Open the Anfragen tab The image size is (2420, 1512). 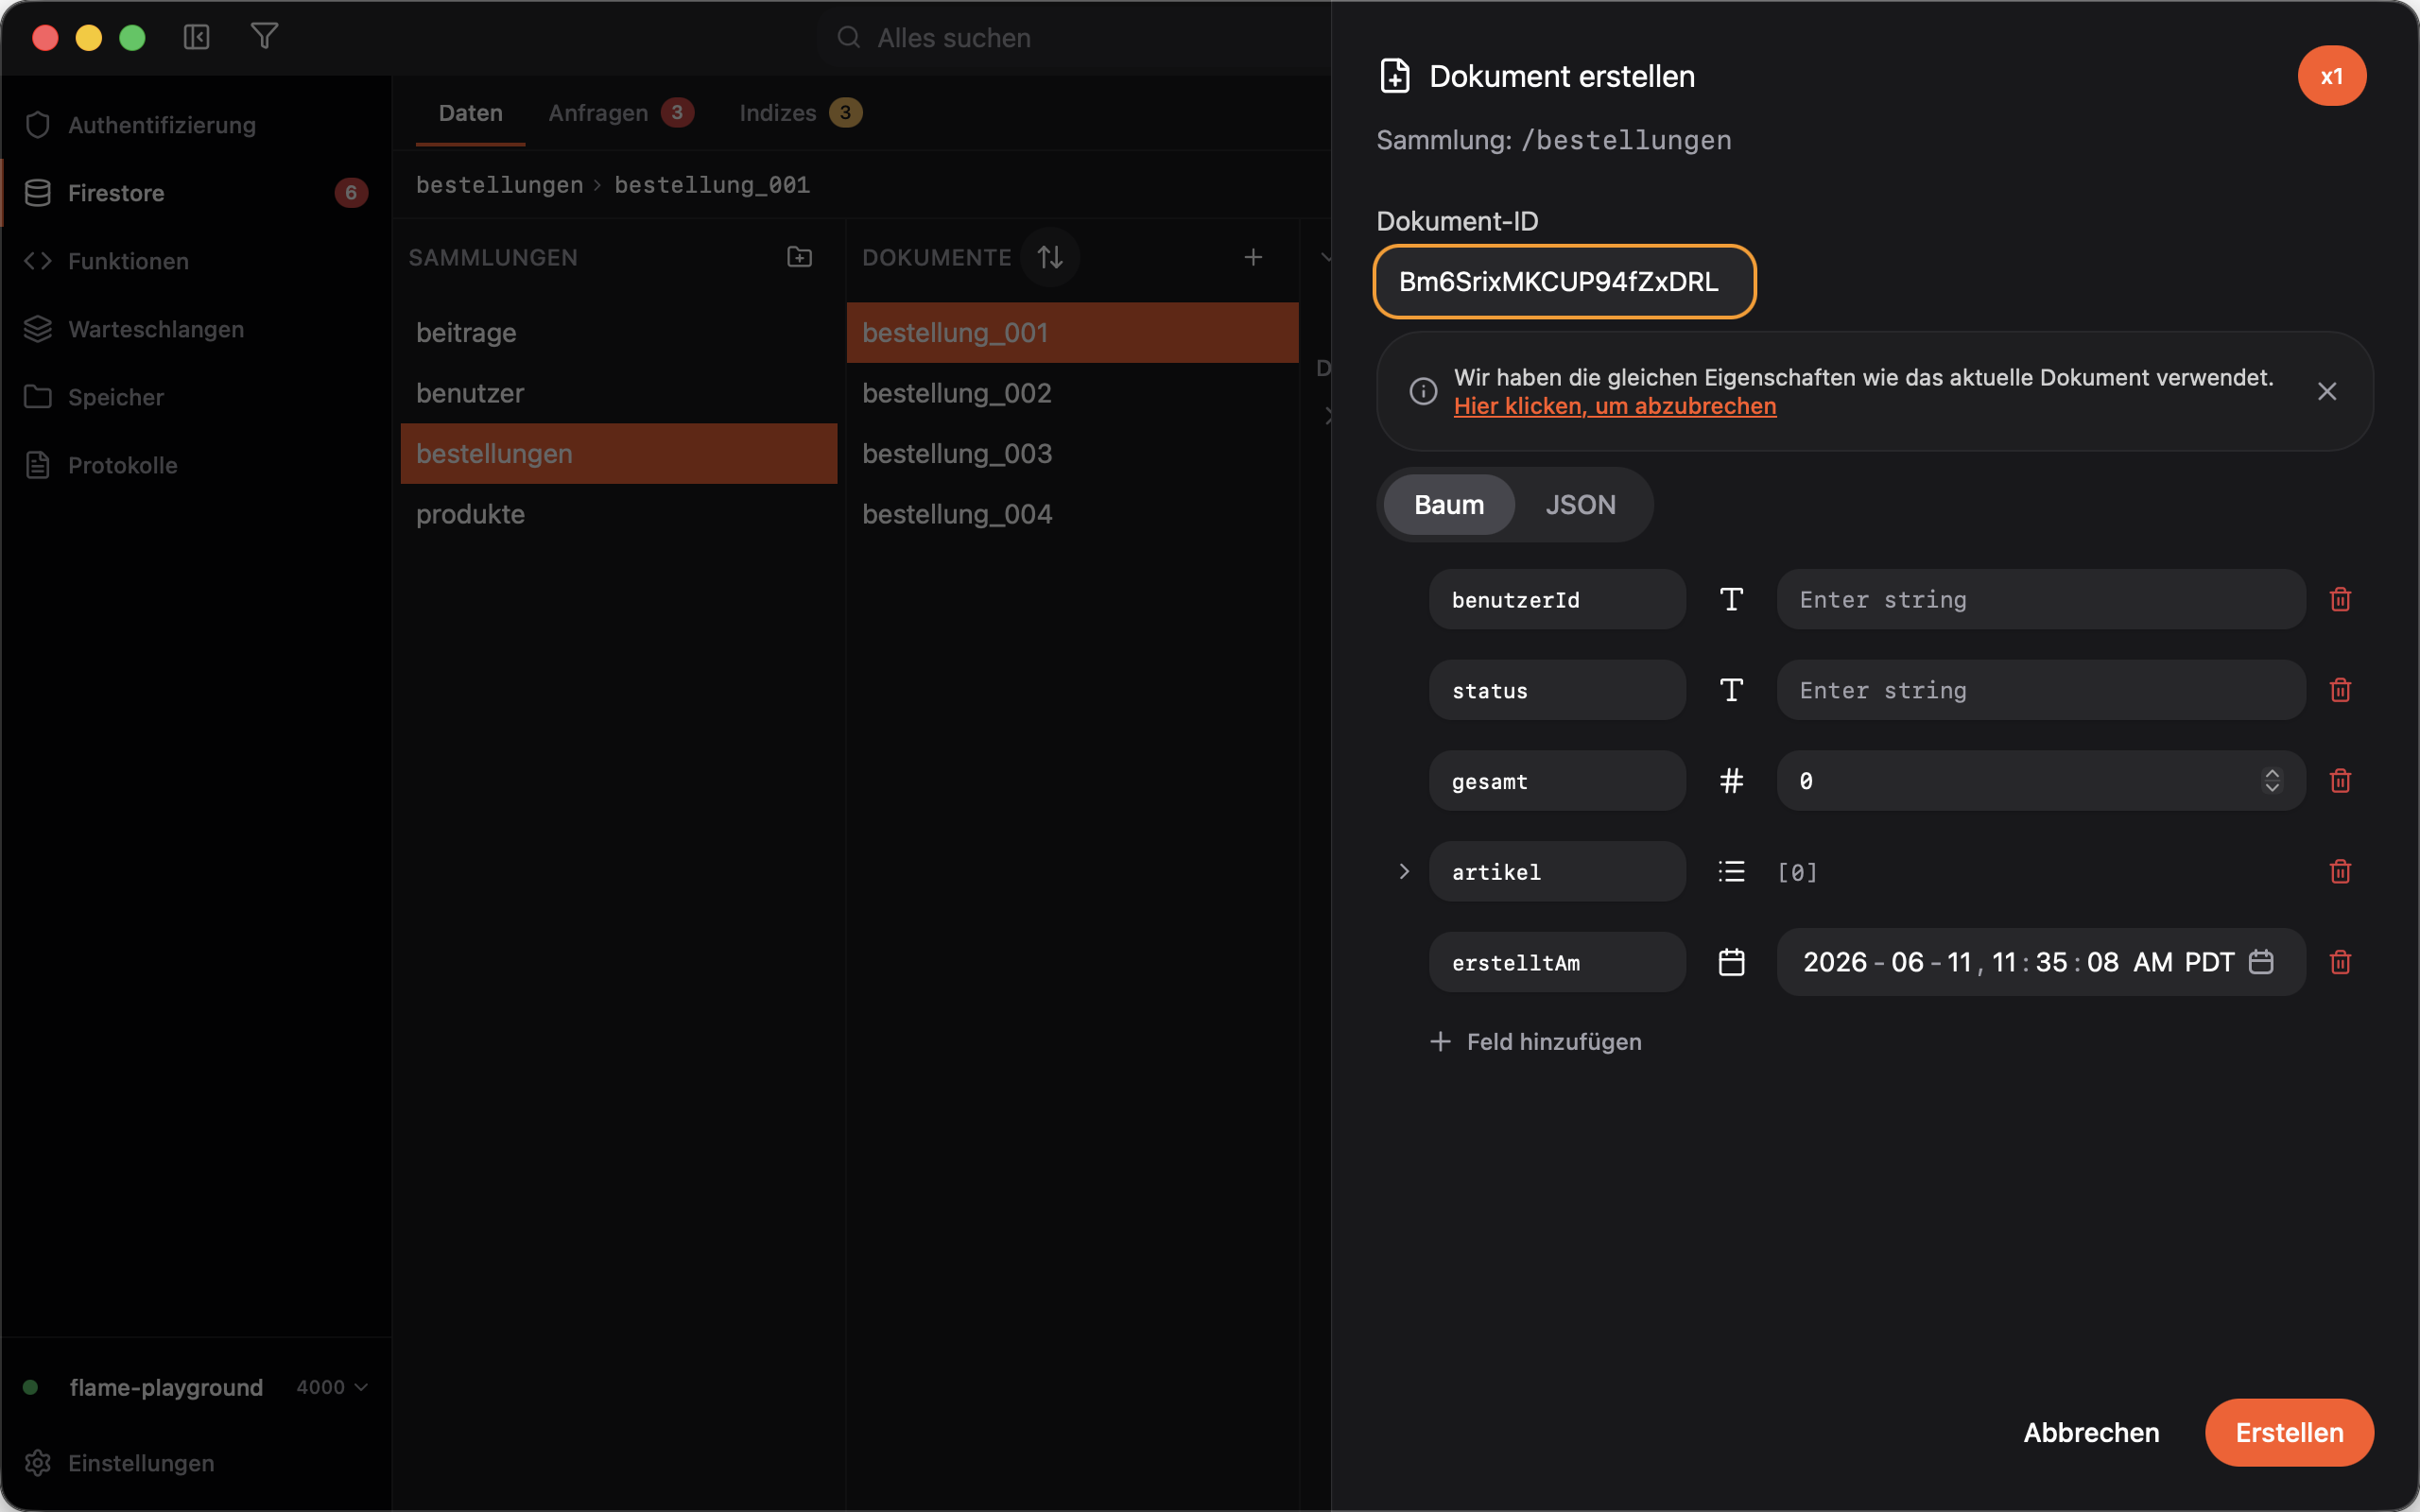click(620, 113)
